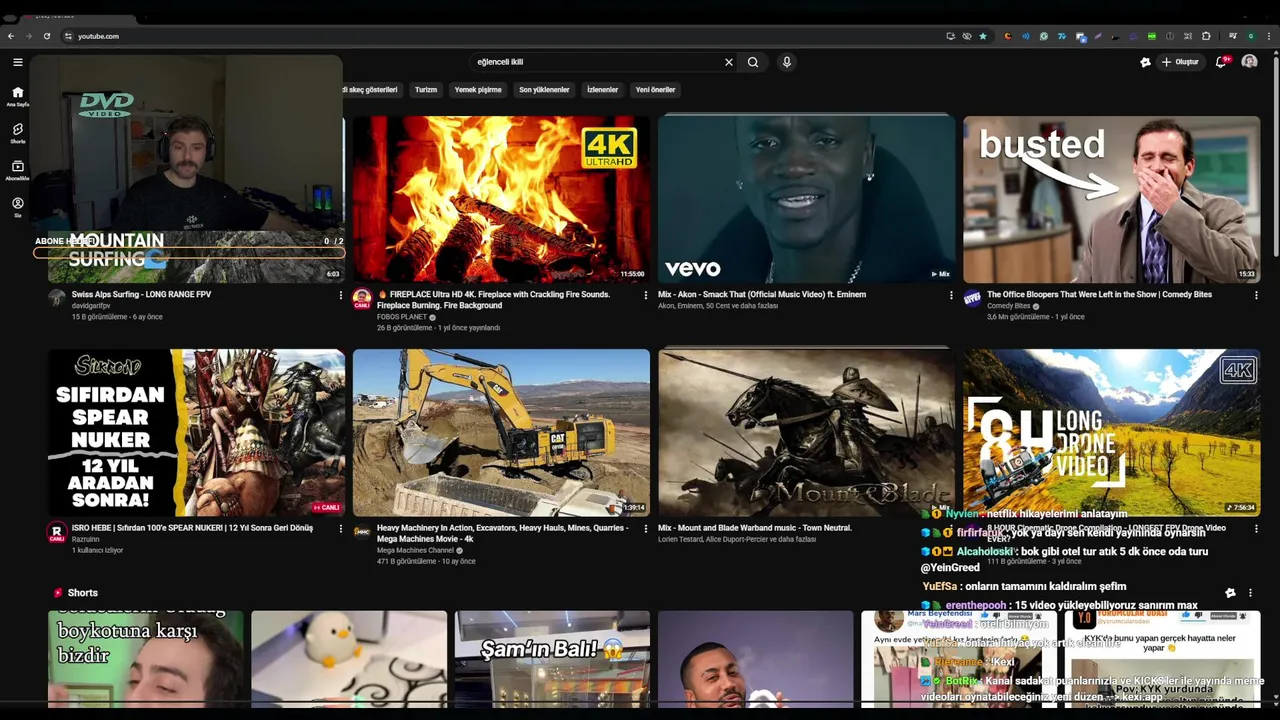Select the Turizm filter chip
The height and width of the screenshot is (720, 1280).
click(426, 90)
